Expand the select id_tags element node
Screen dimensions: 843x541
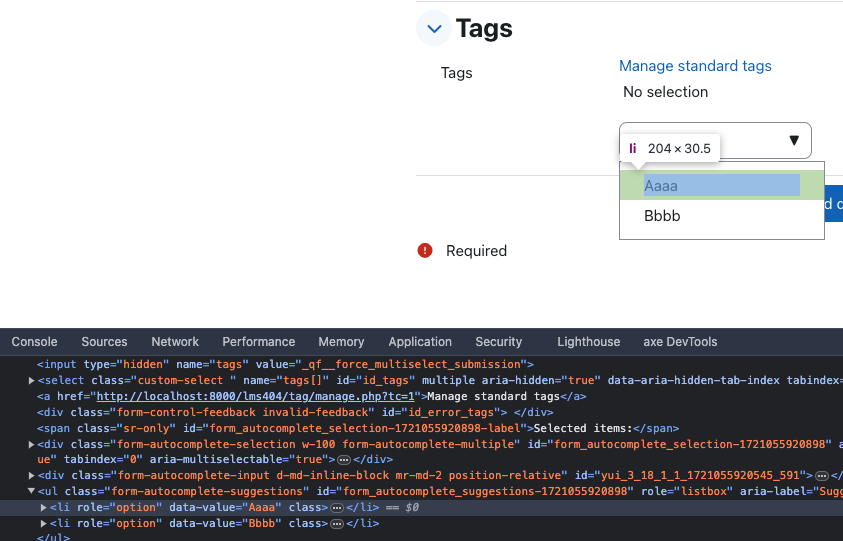coord(32,381)
